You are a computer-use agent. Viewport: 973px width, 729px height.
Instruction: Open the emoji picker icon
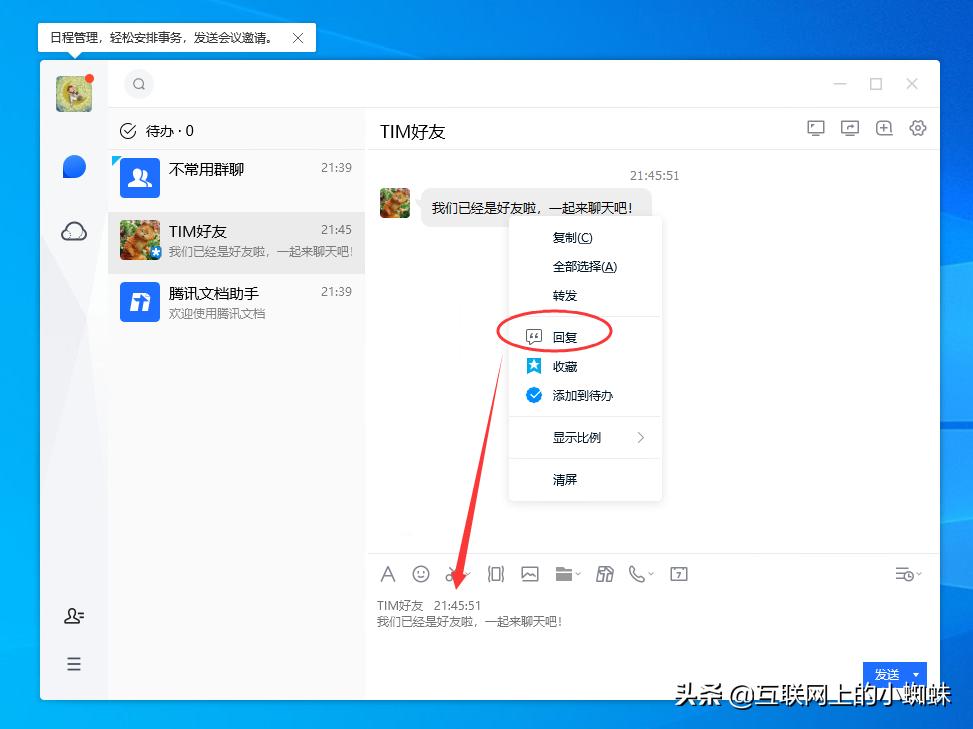click(x=421, y=575)
